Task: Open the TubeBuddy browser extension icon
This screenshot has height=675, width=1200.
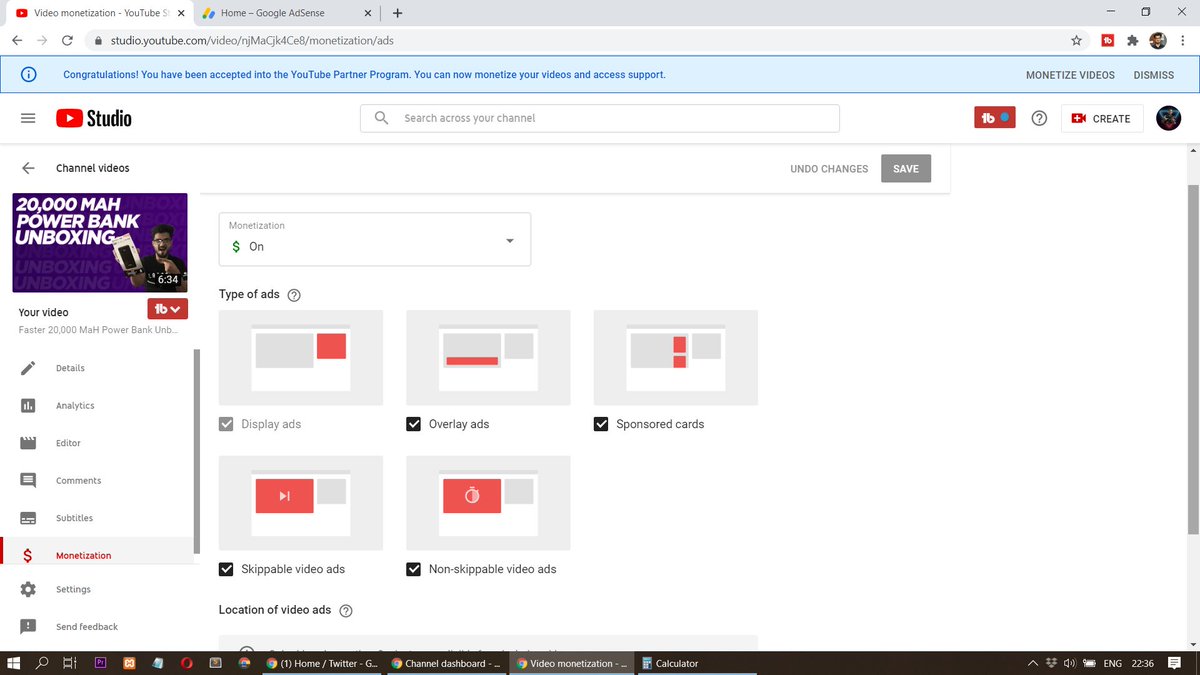Action: click(x=1107, y=41)
